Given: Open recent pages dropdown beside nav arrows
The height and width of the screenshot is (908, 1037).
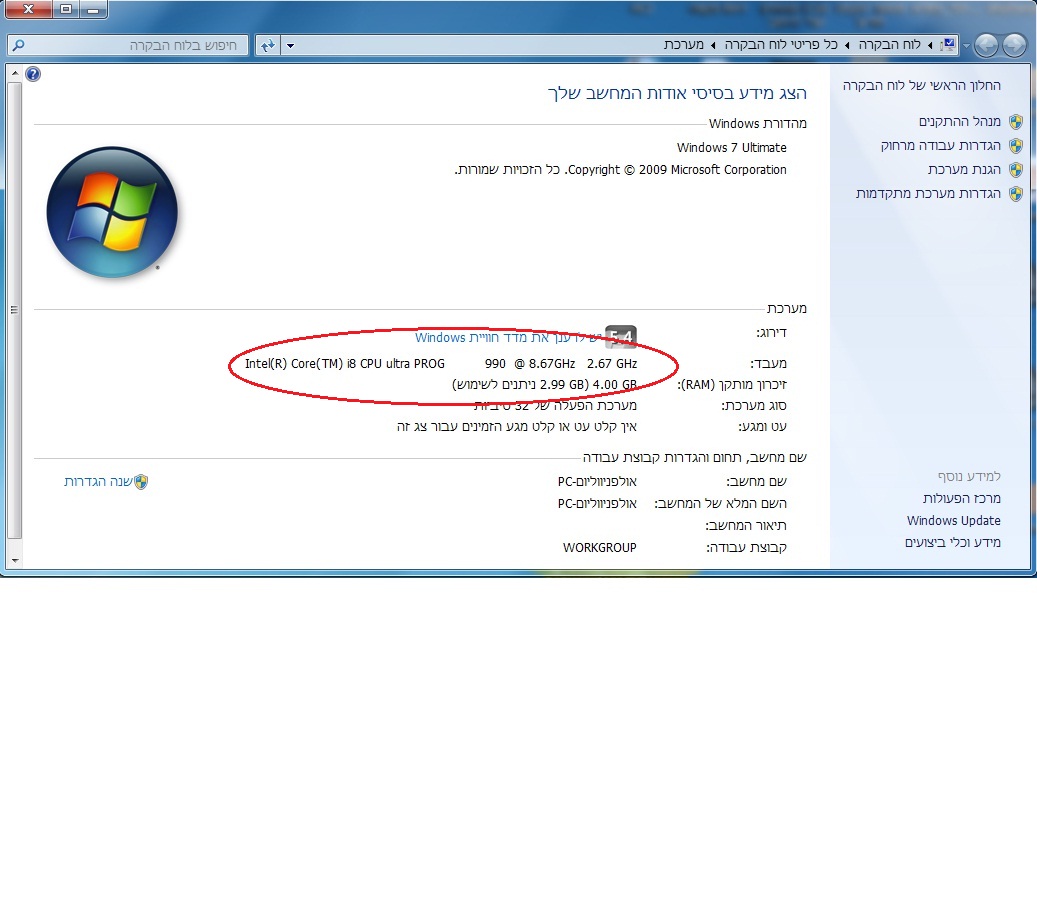Looking at the screenshot, I should click(966, 46).
